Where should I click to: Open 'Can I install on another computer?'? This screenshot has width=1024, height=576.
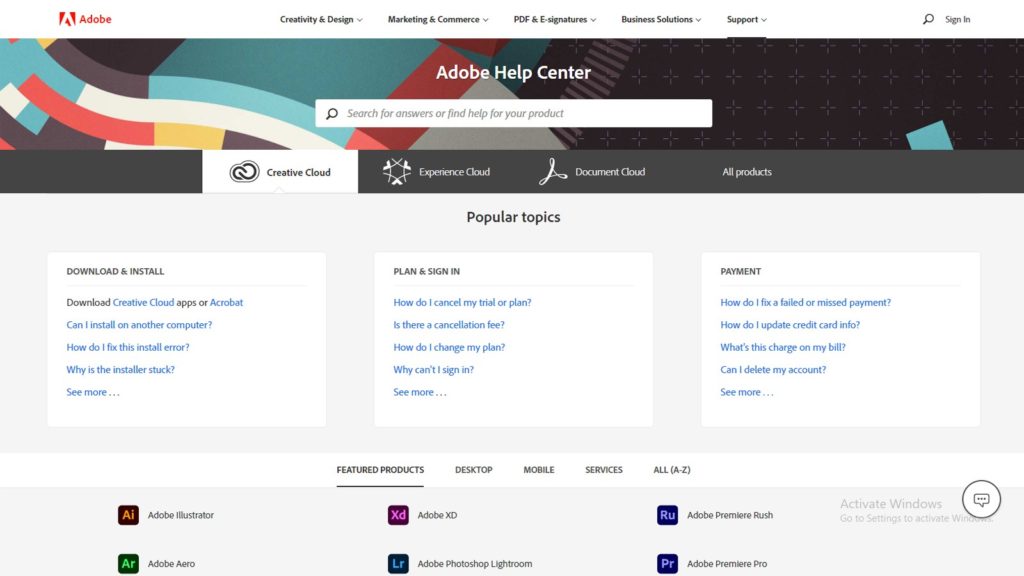pos(139,325)
